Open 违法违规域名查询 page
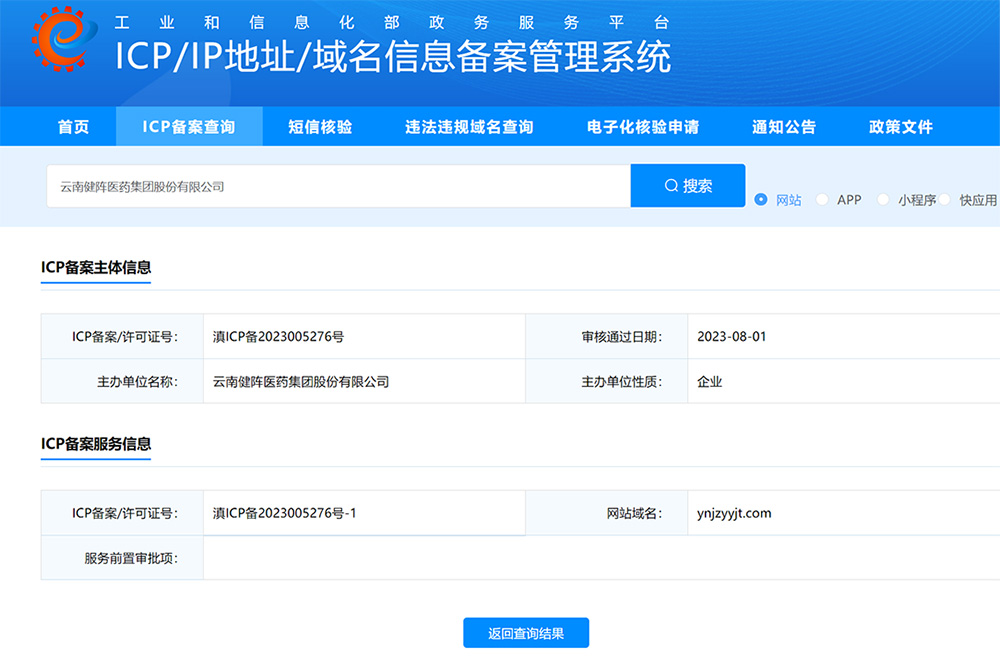 tap(469, 127)
